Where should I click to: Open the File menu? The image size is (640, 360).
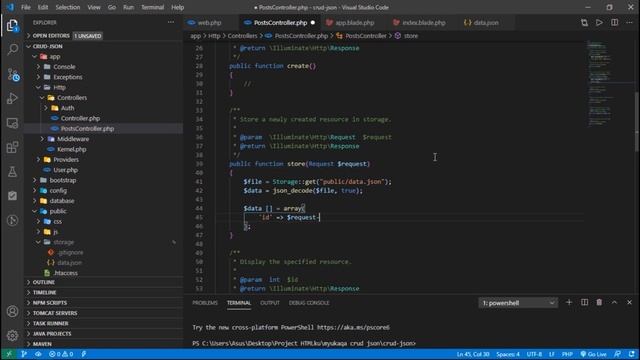[x=26, y=7]
